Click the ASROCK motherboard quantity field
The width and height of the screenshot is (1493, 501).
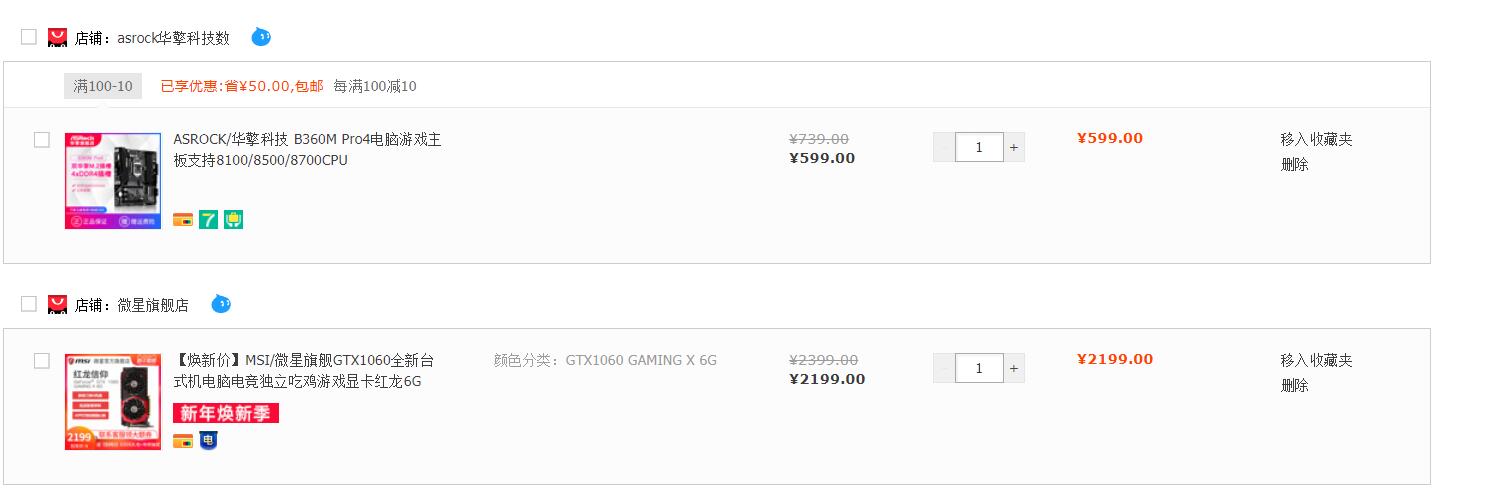pos(979,147)
